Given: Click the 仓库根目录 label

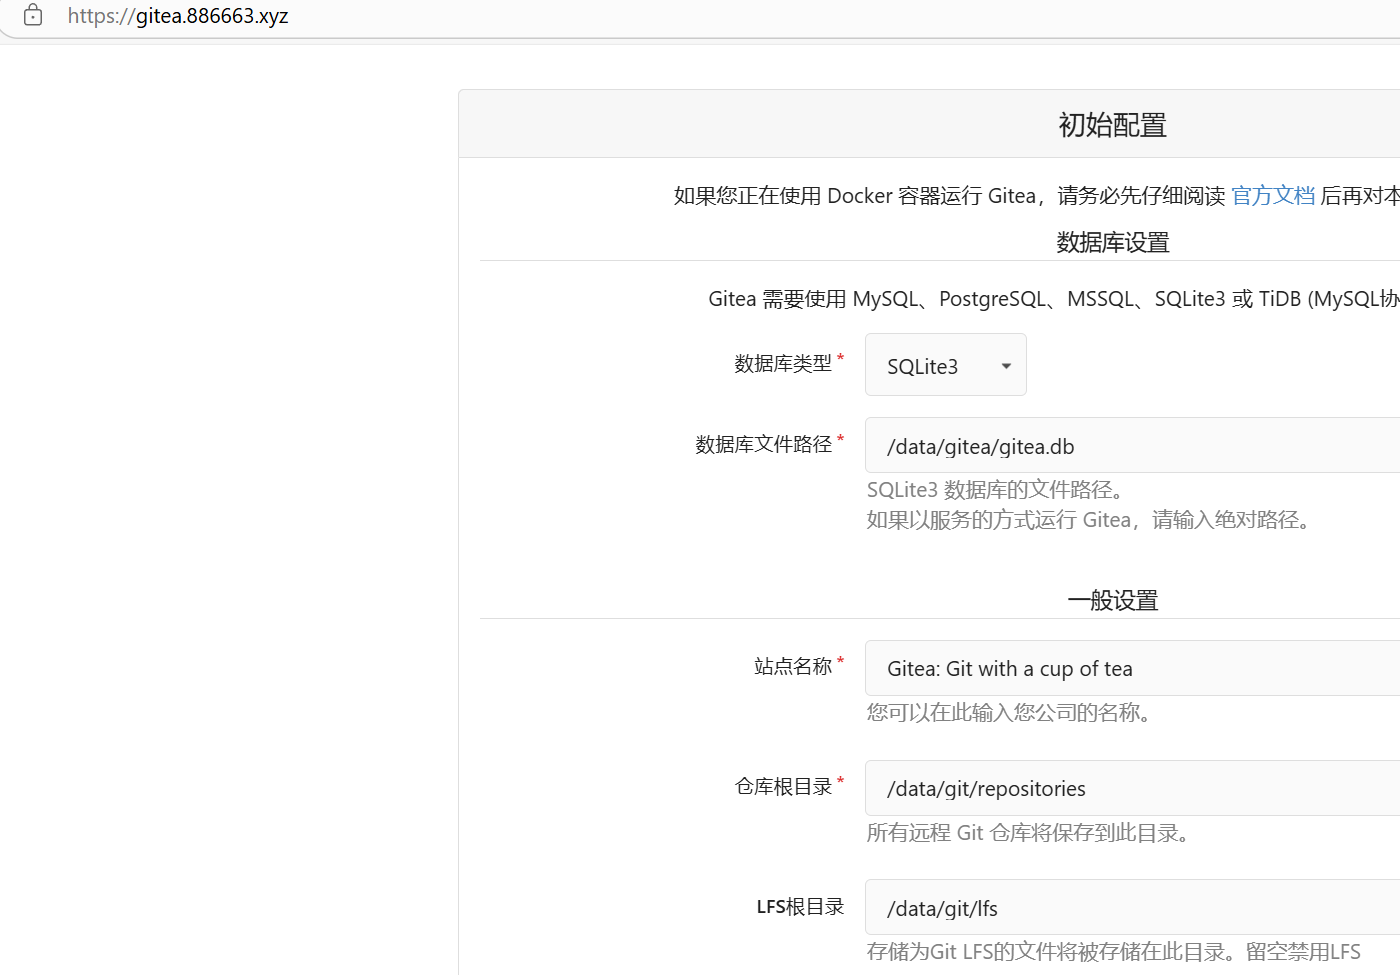Looking at the screenshot, I should click(x=783, y=787).
